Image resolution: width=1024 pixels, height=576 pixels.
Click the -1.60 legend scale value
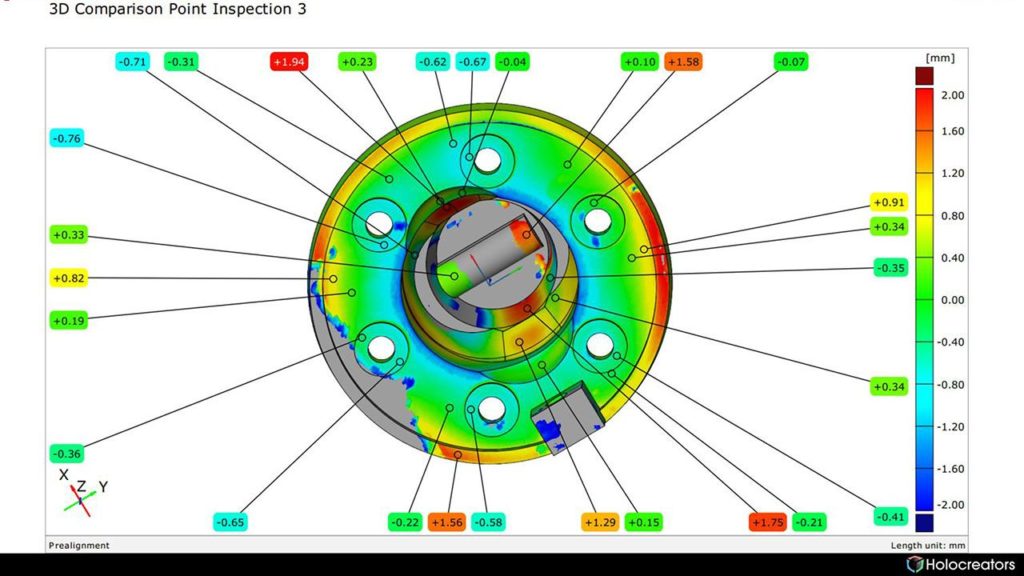950,469
